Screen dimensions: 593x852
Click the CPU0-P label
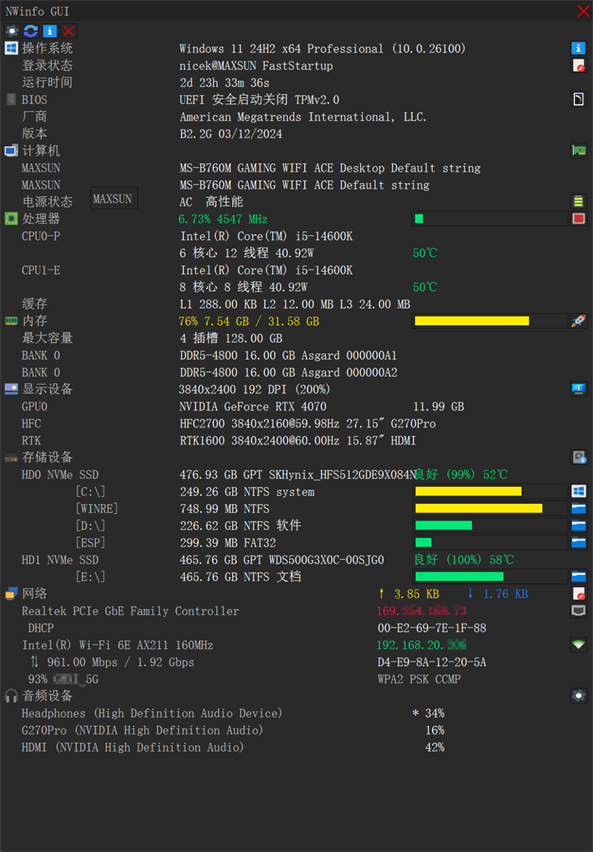(41, 236)
